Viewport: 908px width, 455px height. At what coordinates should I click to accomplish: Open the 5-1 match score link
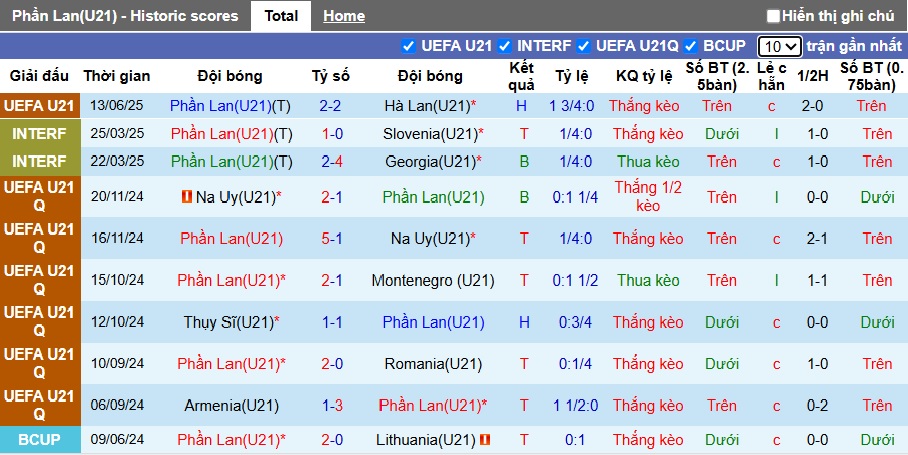tap(331, 239)
